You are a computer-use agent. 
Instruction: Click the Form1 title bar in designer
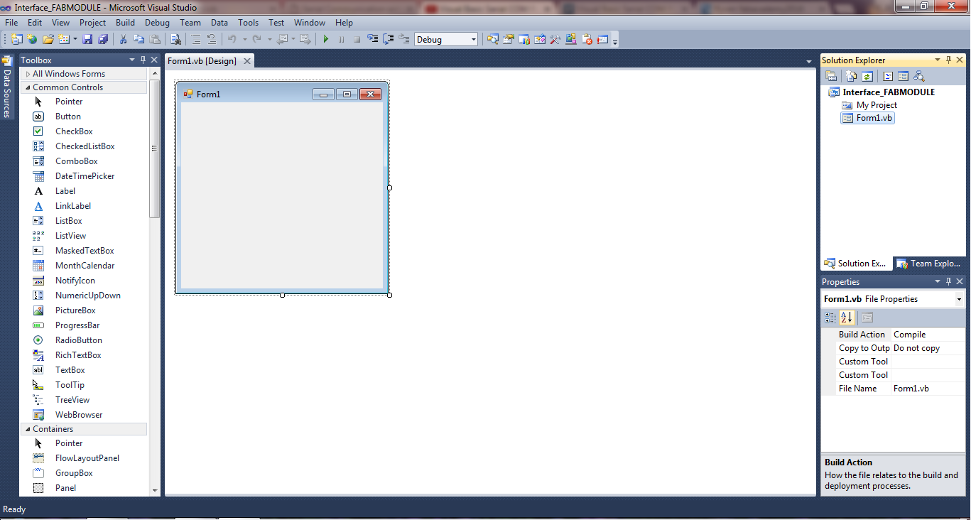[282, 94]
